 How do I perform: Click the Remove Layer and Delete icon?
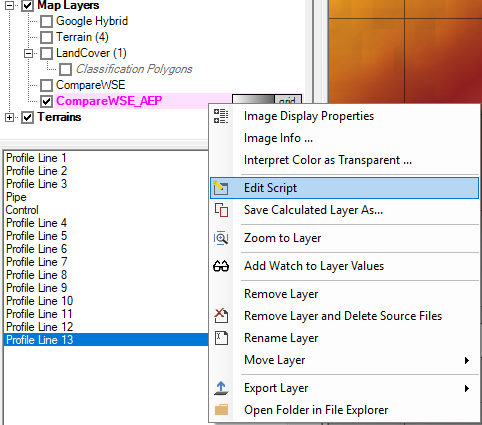tap(221, 316)
